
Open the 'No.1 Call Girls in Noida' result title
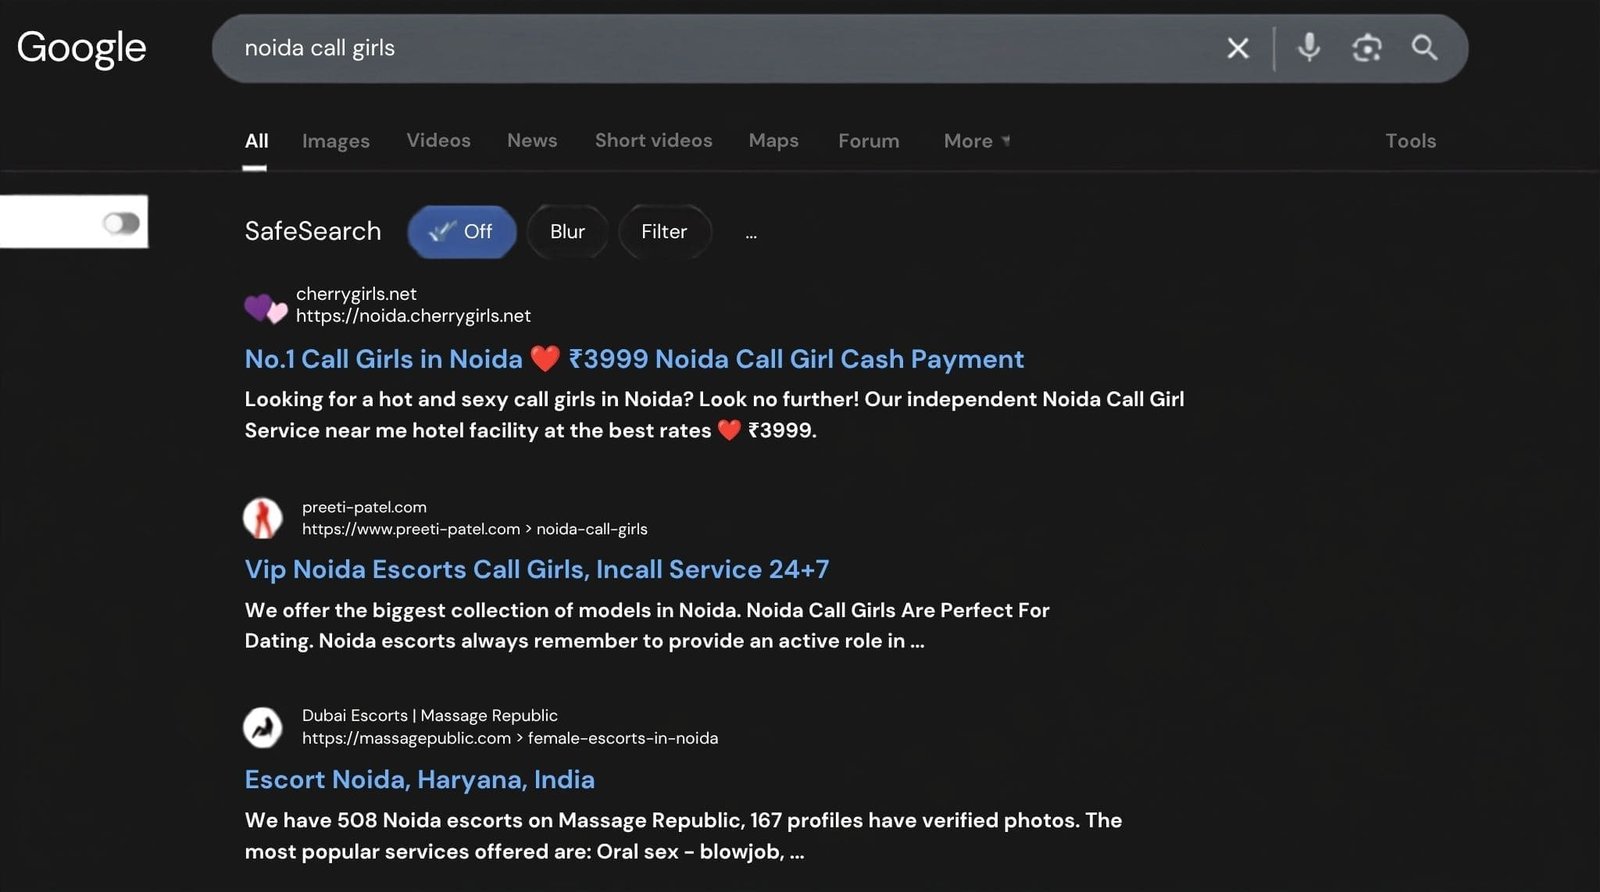pyautogui.click(x=634, y=359)
